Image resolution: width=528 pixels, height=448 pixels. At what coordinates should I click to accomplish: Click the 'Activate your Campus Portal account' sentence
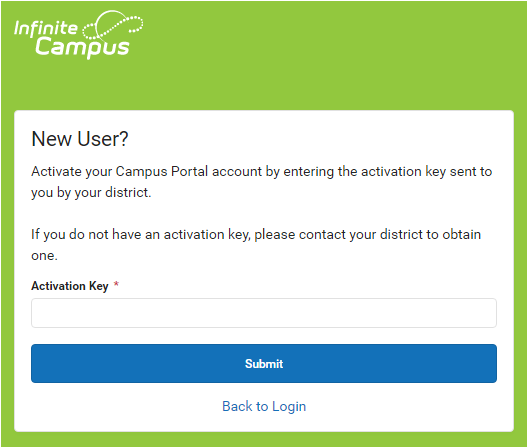[x=262, y=182]
